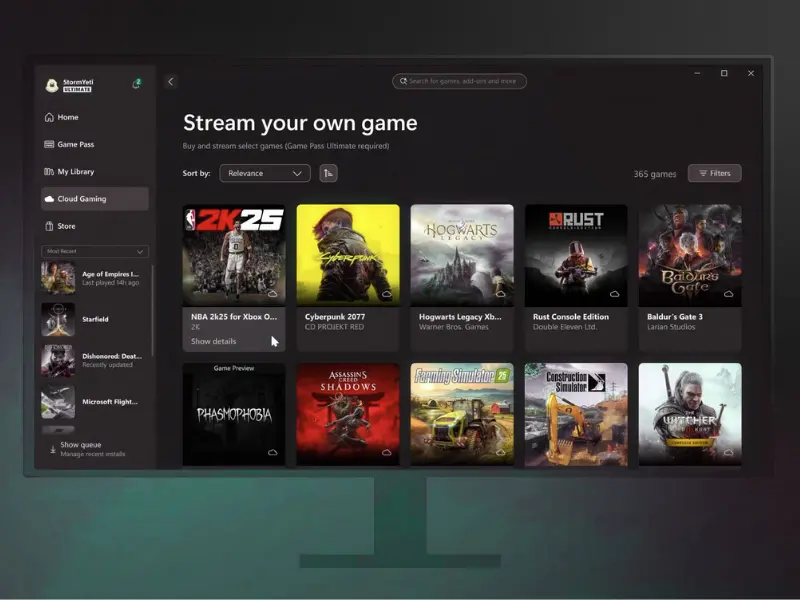This screenshot has width=800, height=600.
Task: Toggle the sort order icon
Action: pos(328,173)
